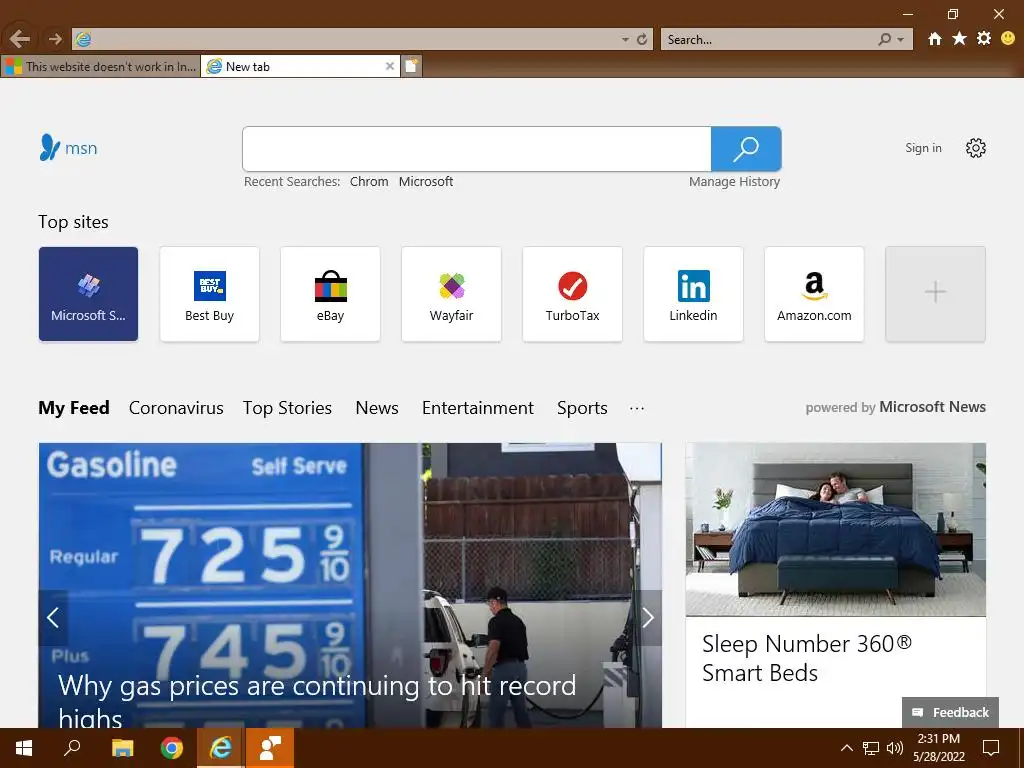Select recent search 'Microsoft'
This screenshot has width=1024, height=768.
(x=426, y=182)
